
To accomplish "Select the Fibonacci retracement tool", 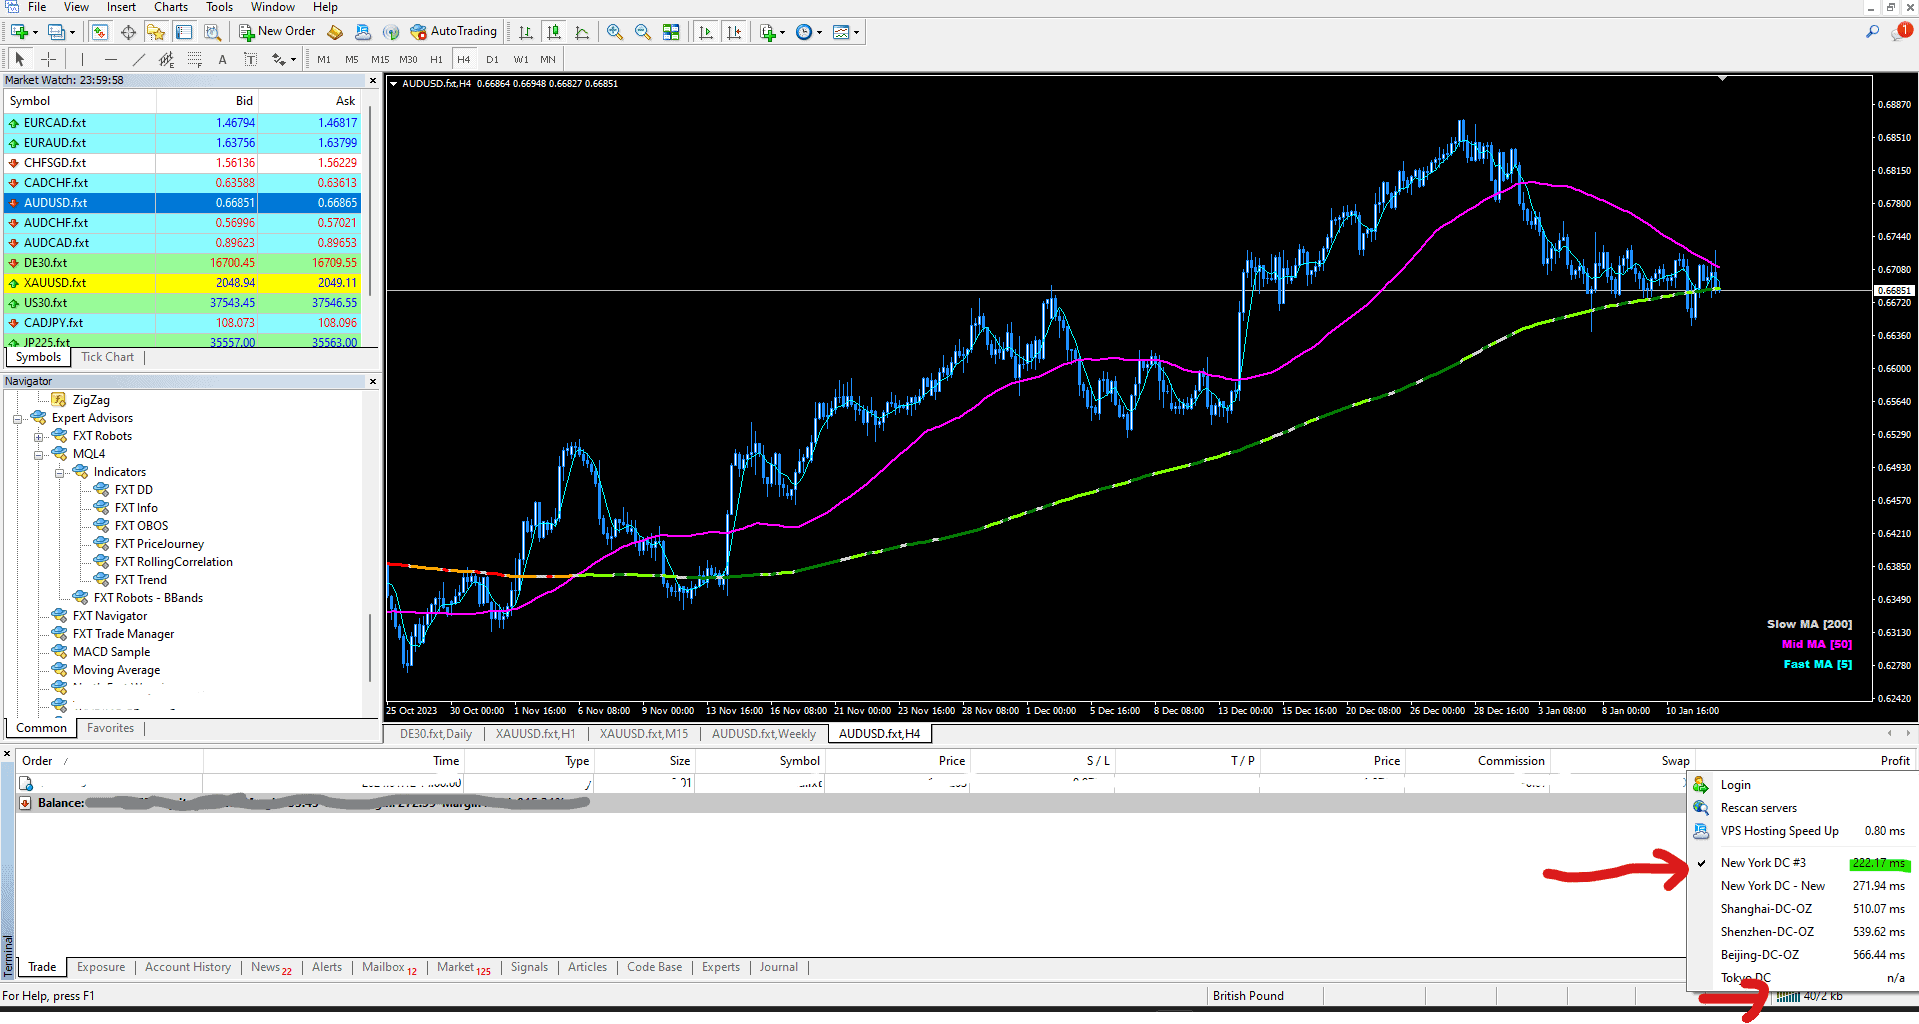I will 195,59.
